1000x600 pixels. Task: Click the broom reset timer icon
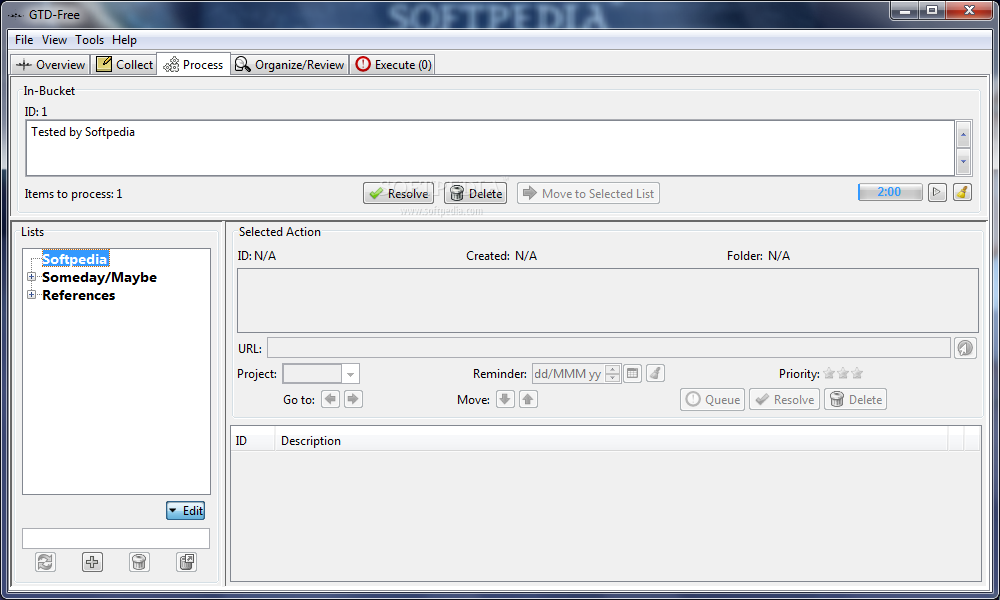pos(962,192)
